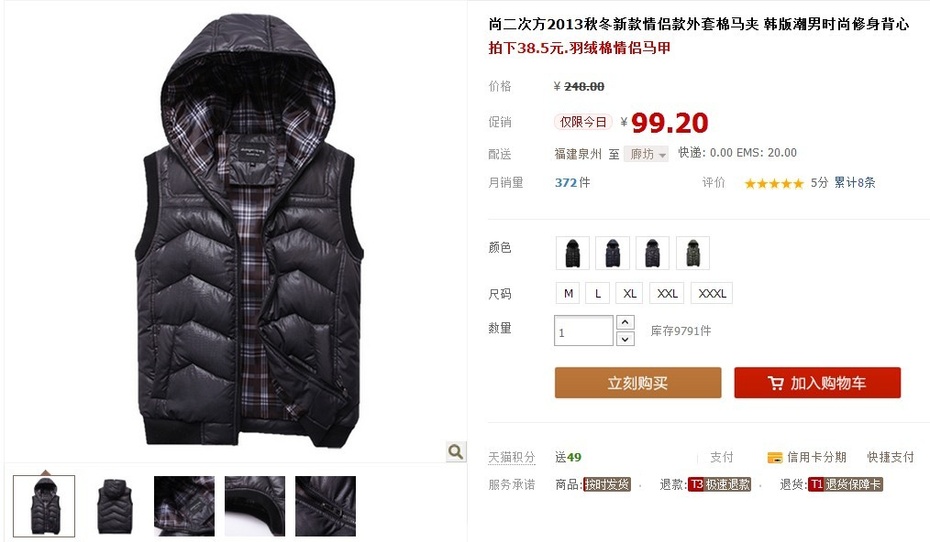The width and height of the screenshot is (930, 542).
Task: Choose size XXXL option
Action: tap(712, 294)
